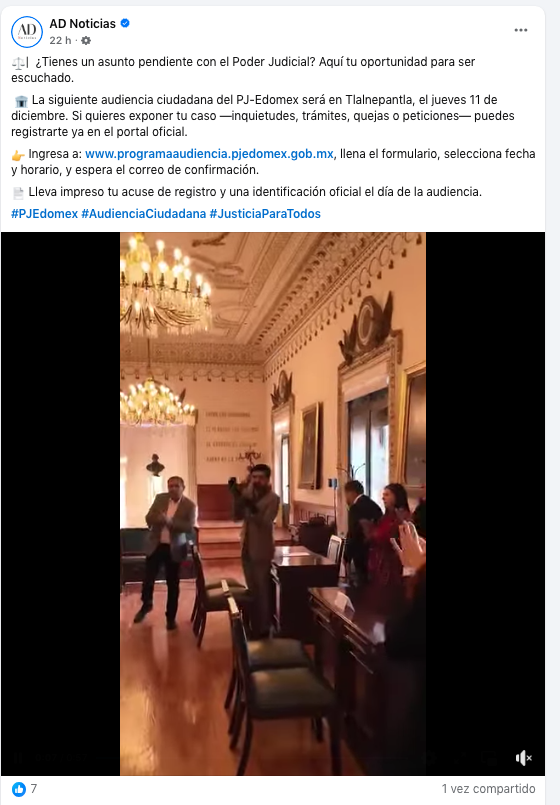This screenshot has height=805, width=560.
Task: Click the blue like reaction icon
Action: [19, 789]
